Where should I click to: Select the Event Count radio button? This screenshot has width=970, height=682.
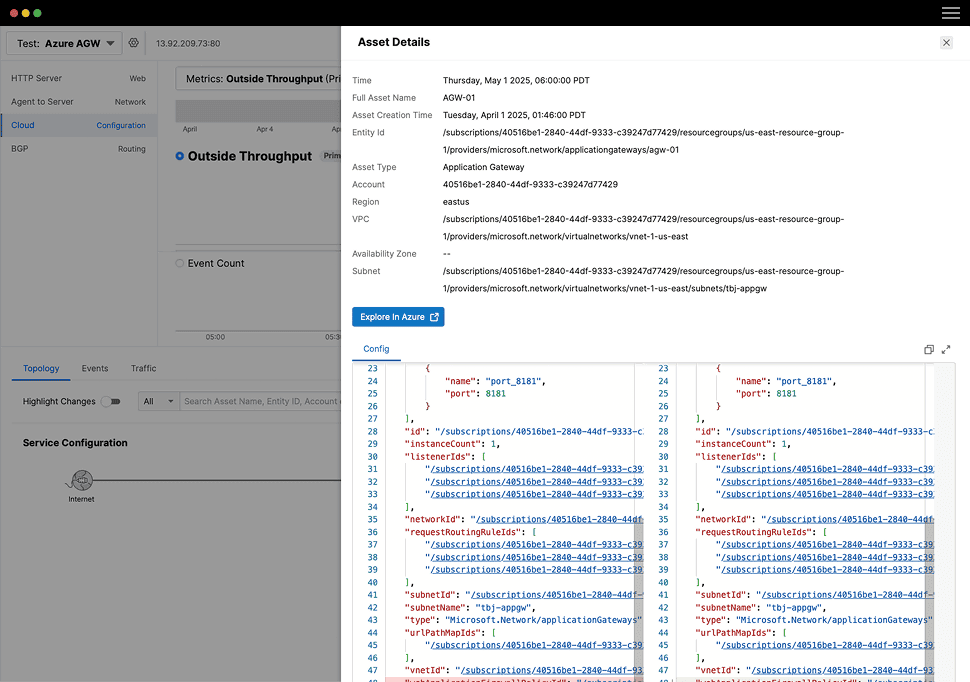coord(180,264)
